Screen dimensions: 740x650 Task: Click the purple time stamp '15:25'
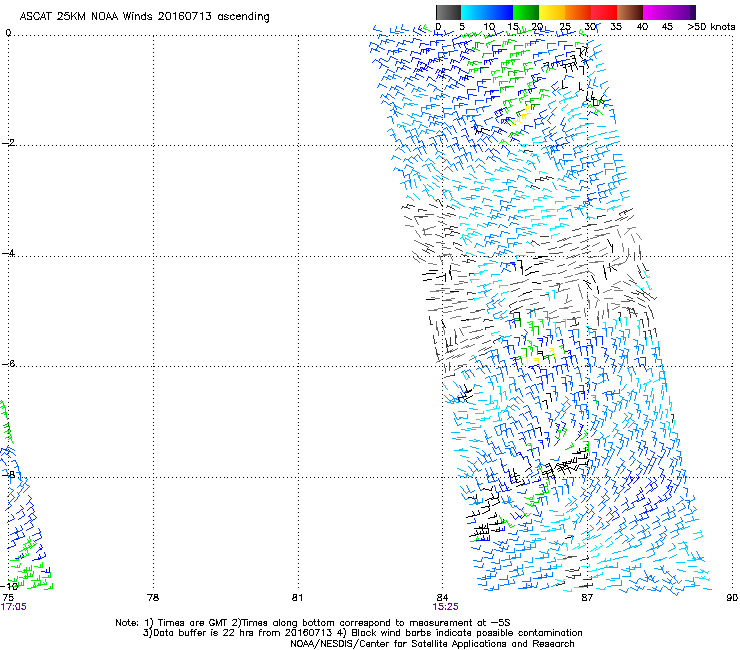tap(446, 607)
